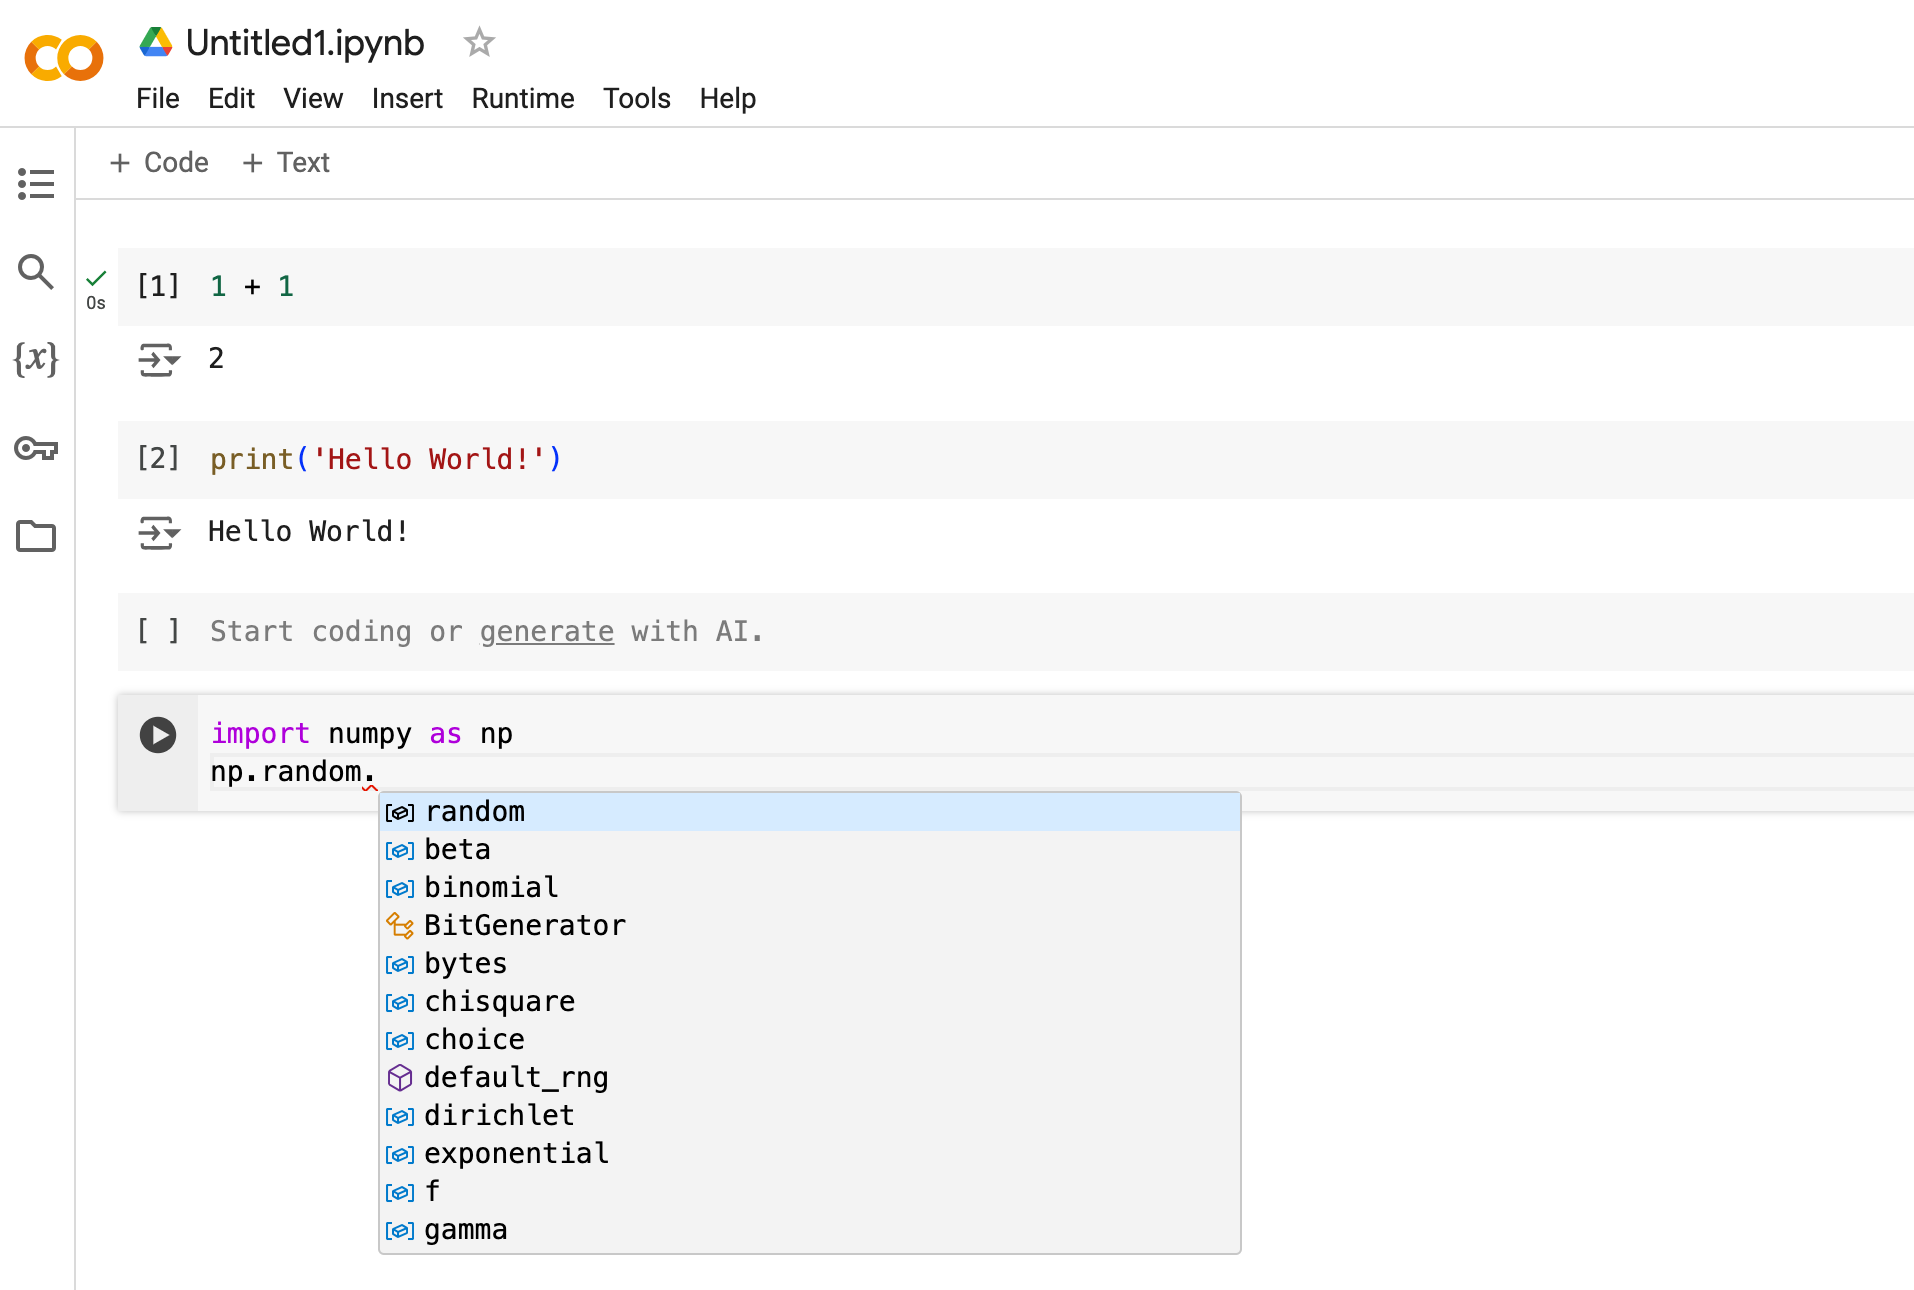Click the Google Drive icon beside the title
This screenshot has width=1914, height=1290.
[x=156, y=42]
